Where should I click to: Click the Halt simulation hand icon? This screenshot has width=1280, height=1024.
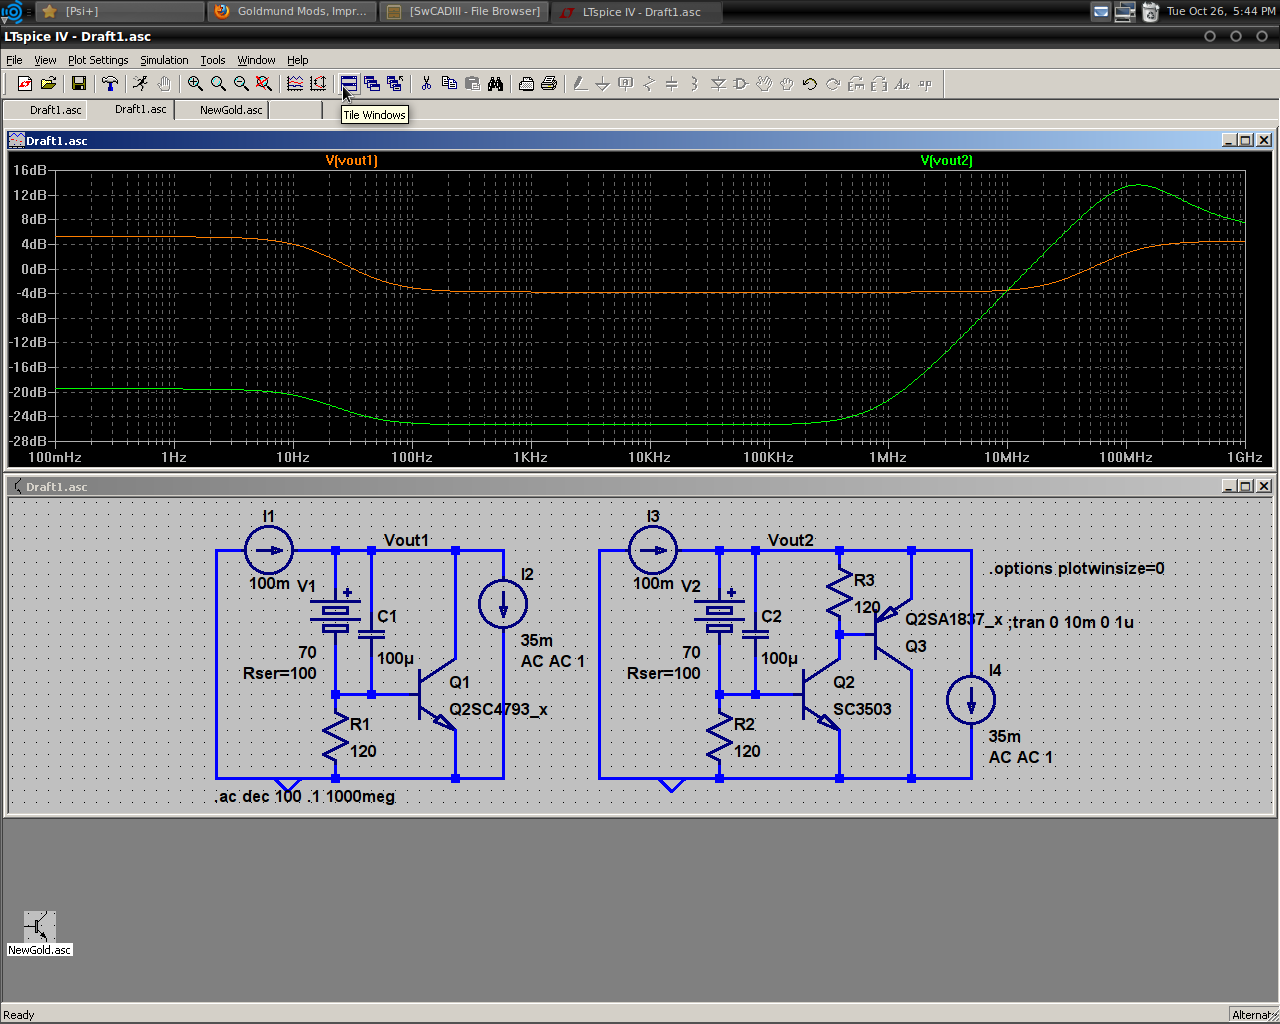(164, 84)
